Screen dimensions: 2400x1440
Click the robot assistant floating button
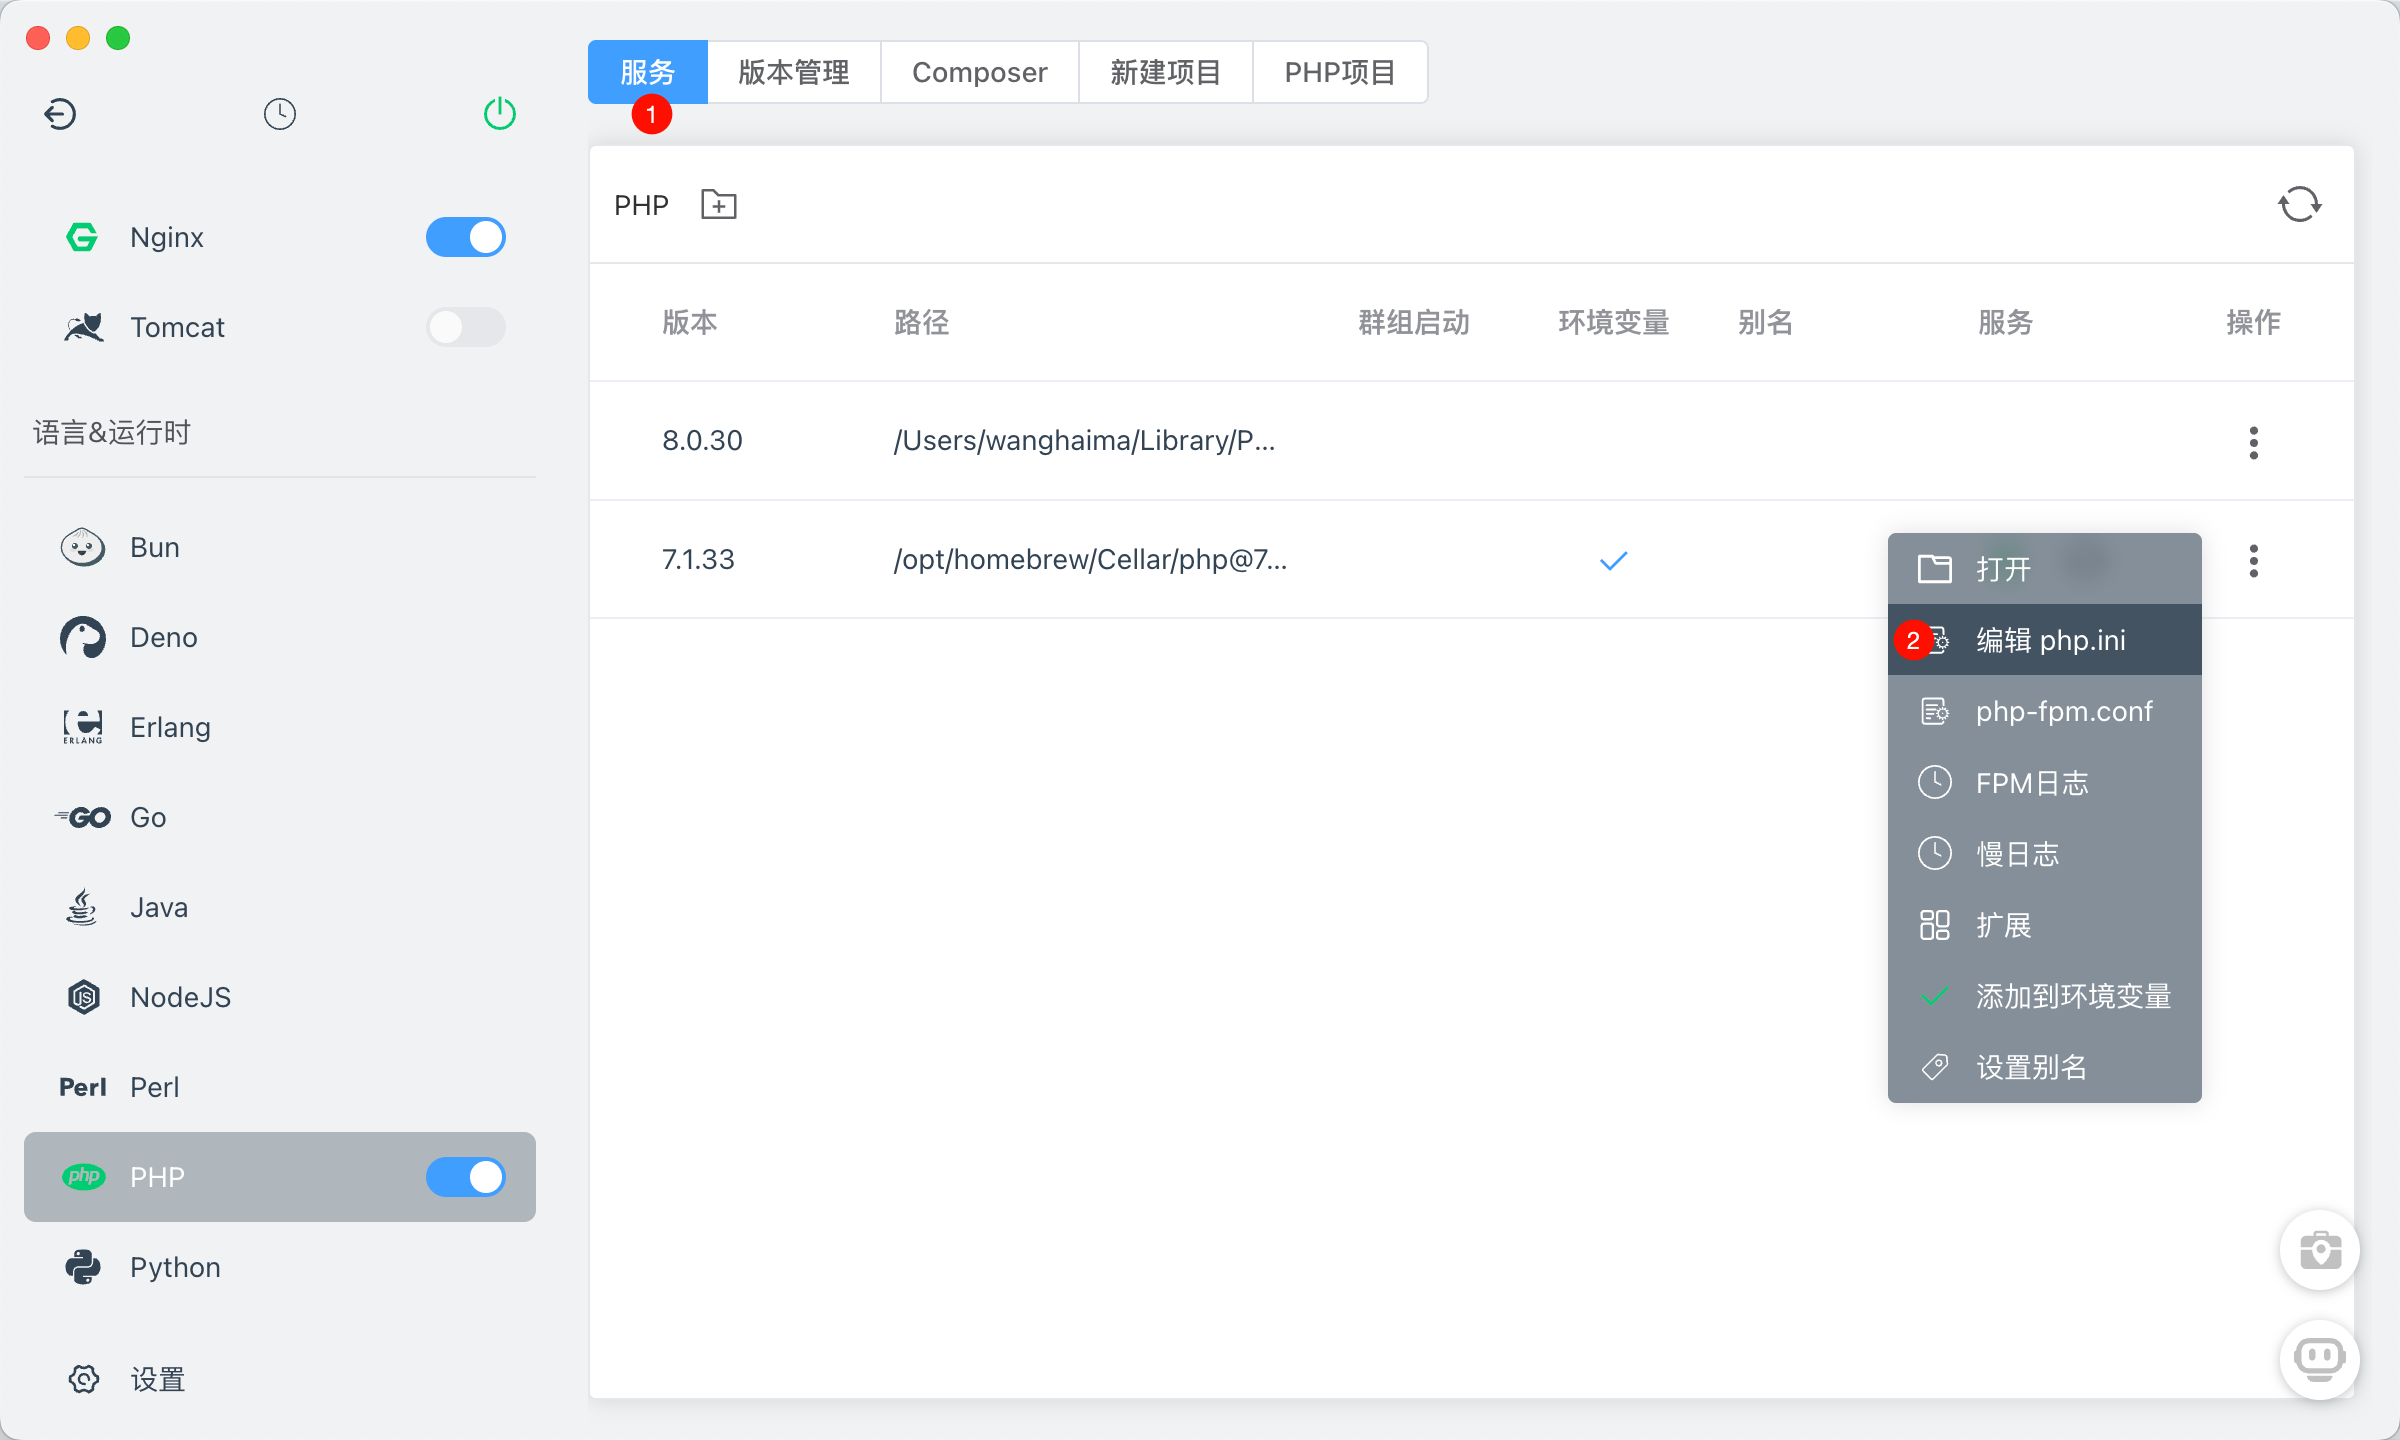[x=2320, y=1360]
